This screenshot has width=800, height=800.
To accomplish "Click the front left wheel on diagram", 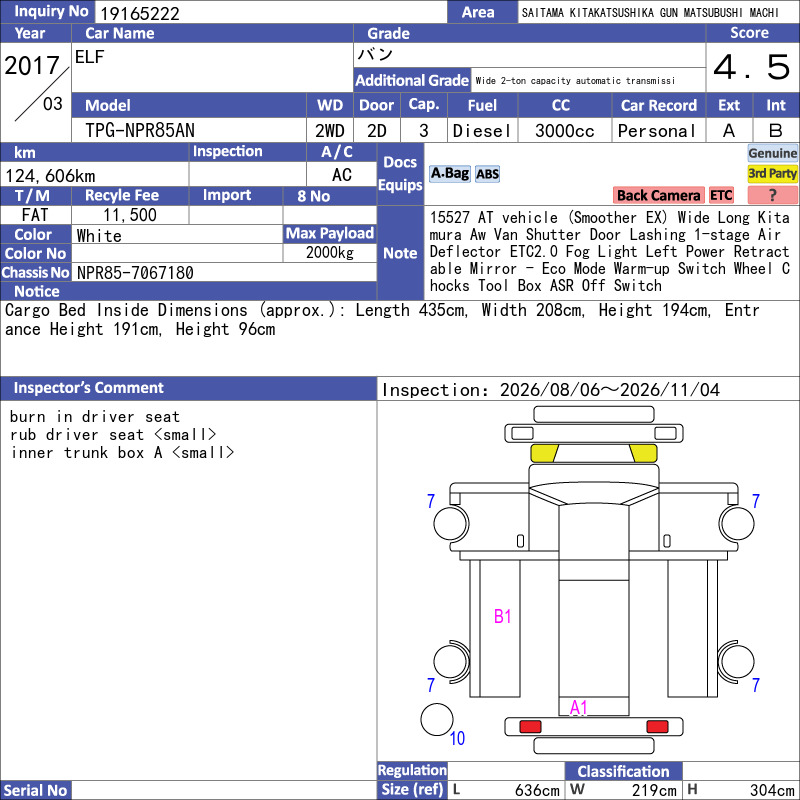I will 451,523.
